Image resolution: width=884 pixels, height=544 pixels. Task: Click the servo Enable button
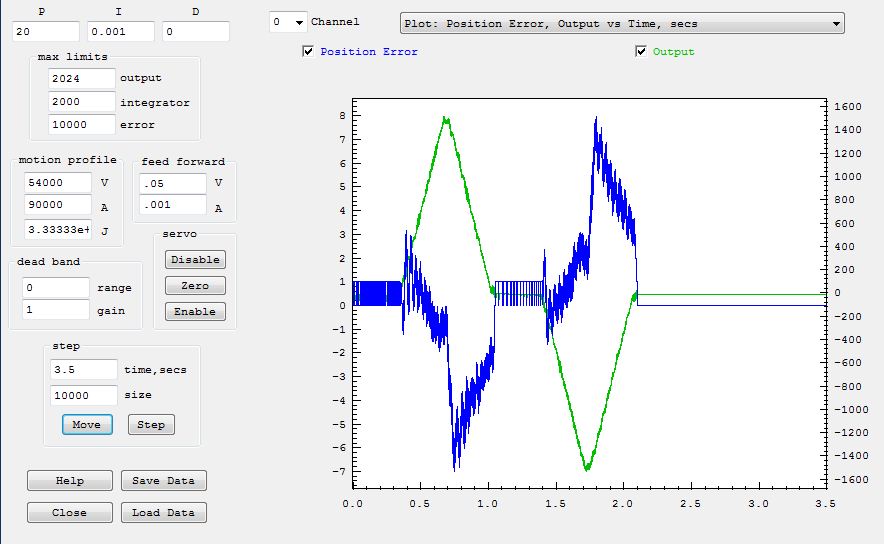click(x=195, y=311)
